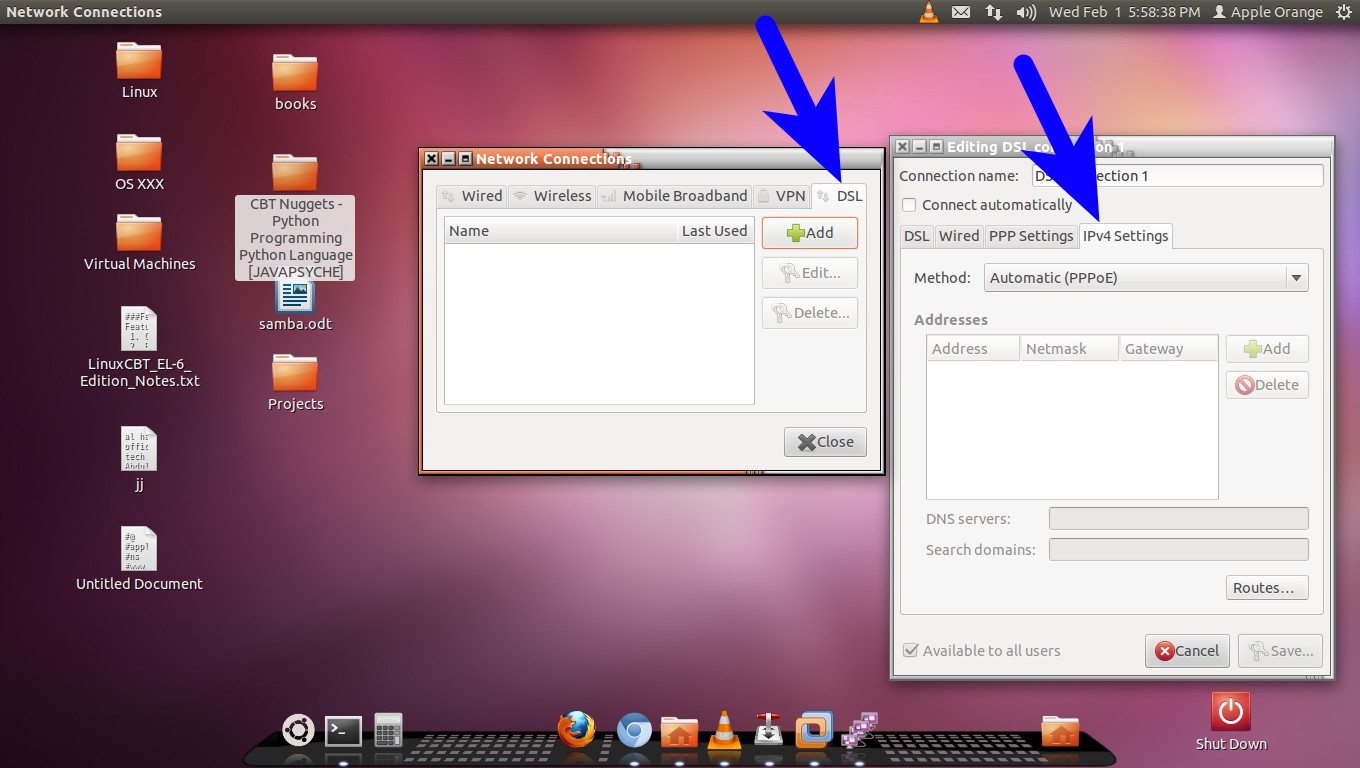1360x768 pixels.
Task: Click Add beside the Addresses table
Action: click(x=1267, y=349)
